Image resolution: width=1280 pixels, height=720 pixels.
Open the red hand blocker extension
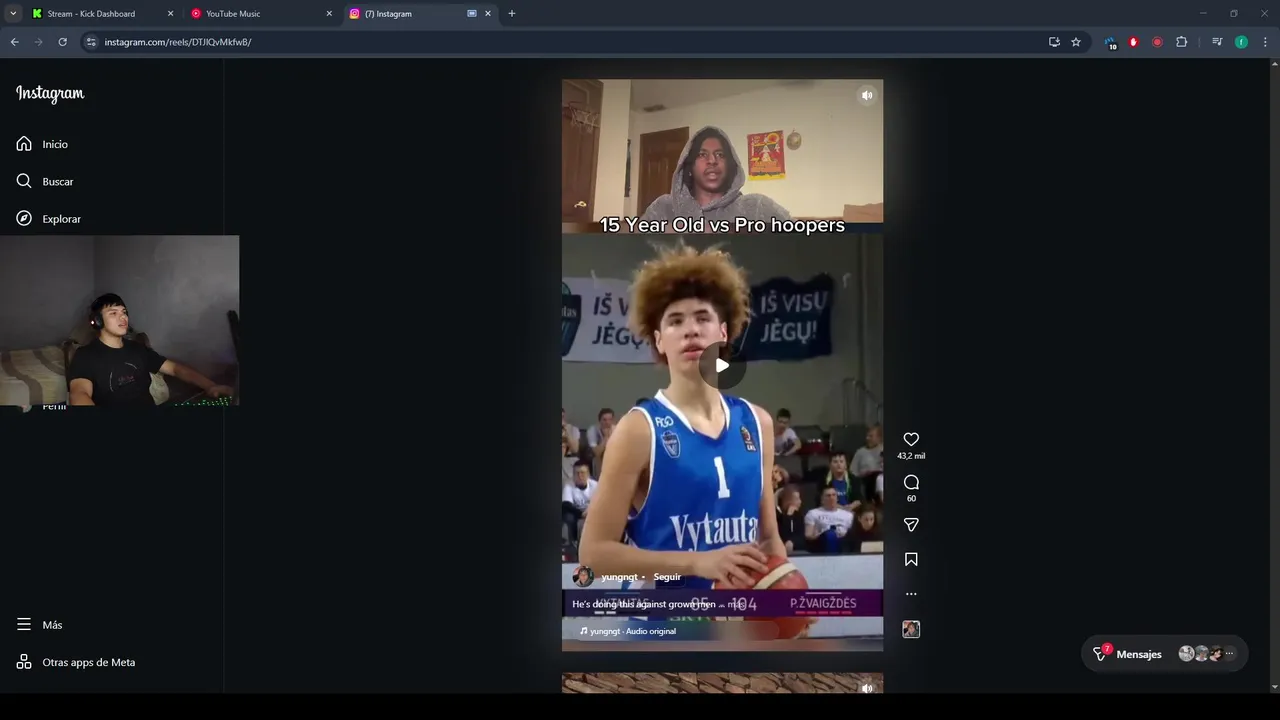1133,42
